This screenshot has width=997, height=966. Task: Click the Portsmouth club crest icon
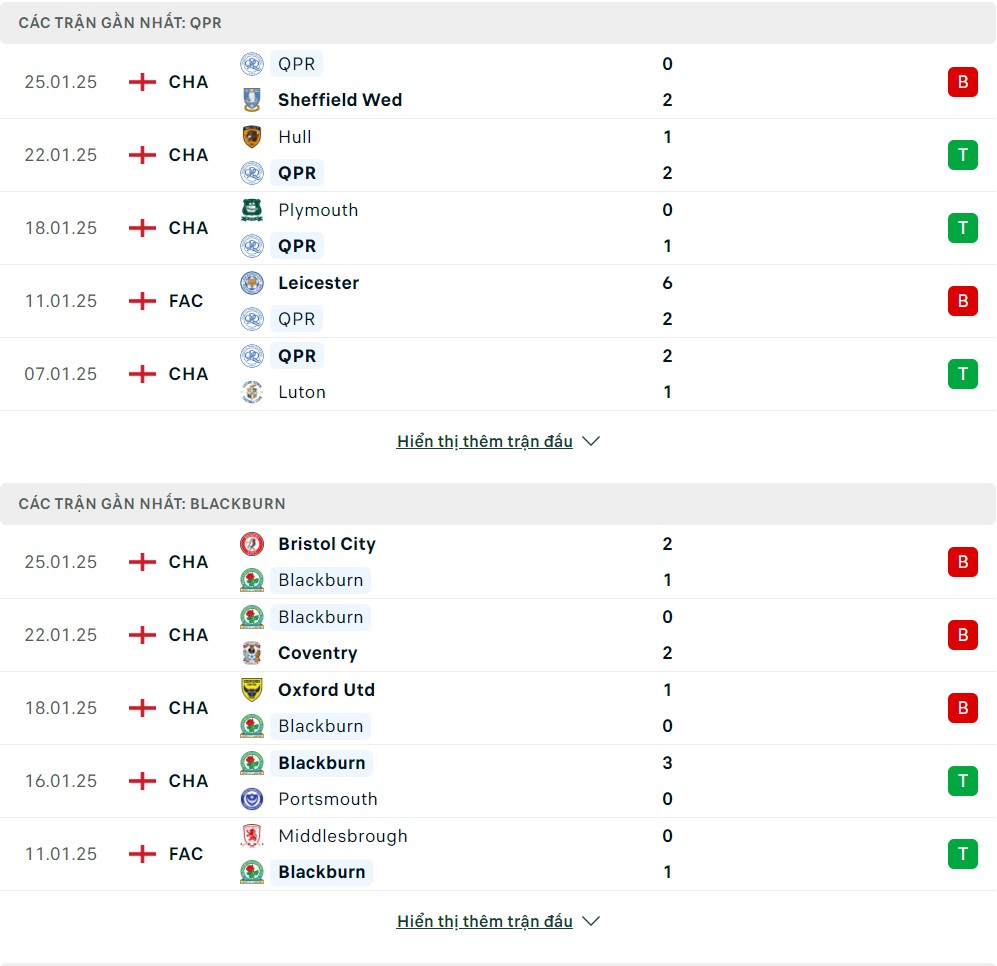[252, 799]
